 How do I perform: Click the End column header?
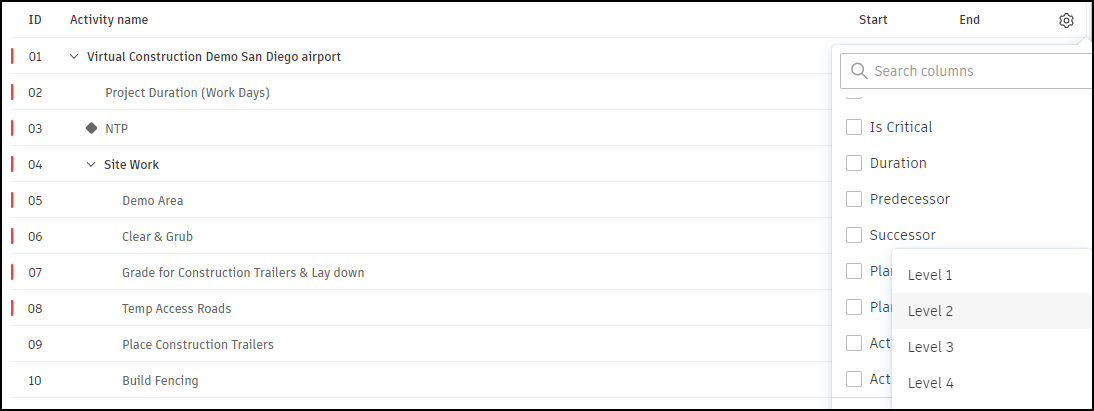coord(969,20)
